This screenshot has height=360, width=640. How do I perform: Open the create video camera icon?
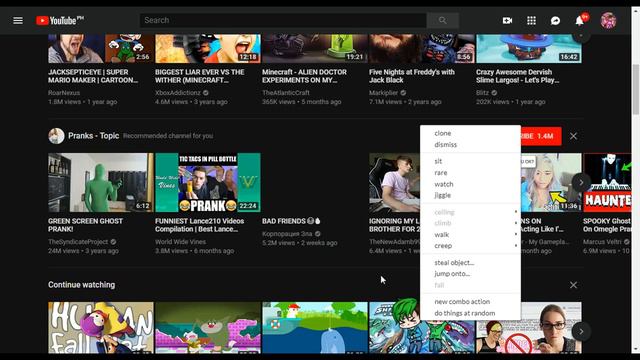[507, 20]
